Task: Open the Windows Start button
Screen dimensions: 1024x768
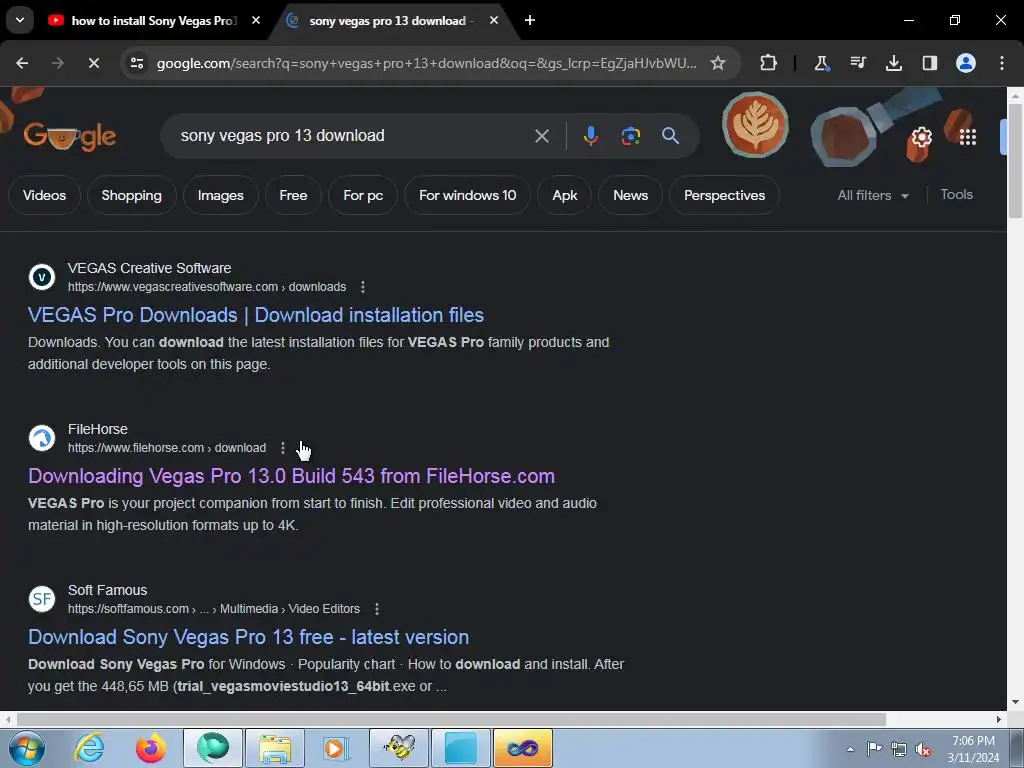Action: click(27, 748)
